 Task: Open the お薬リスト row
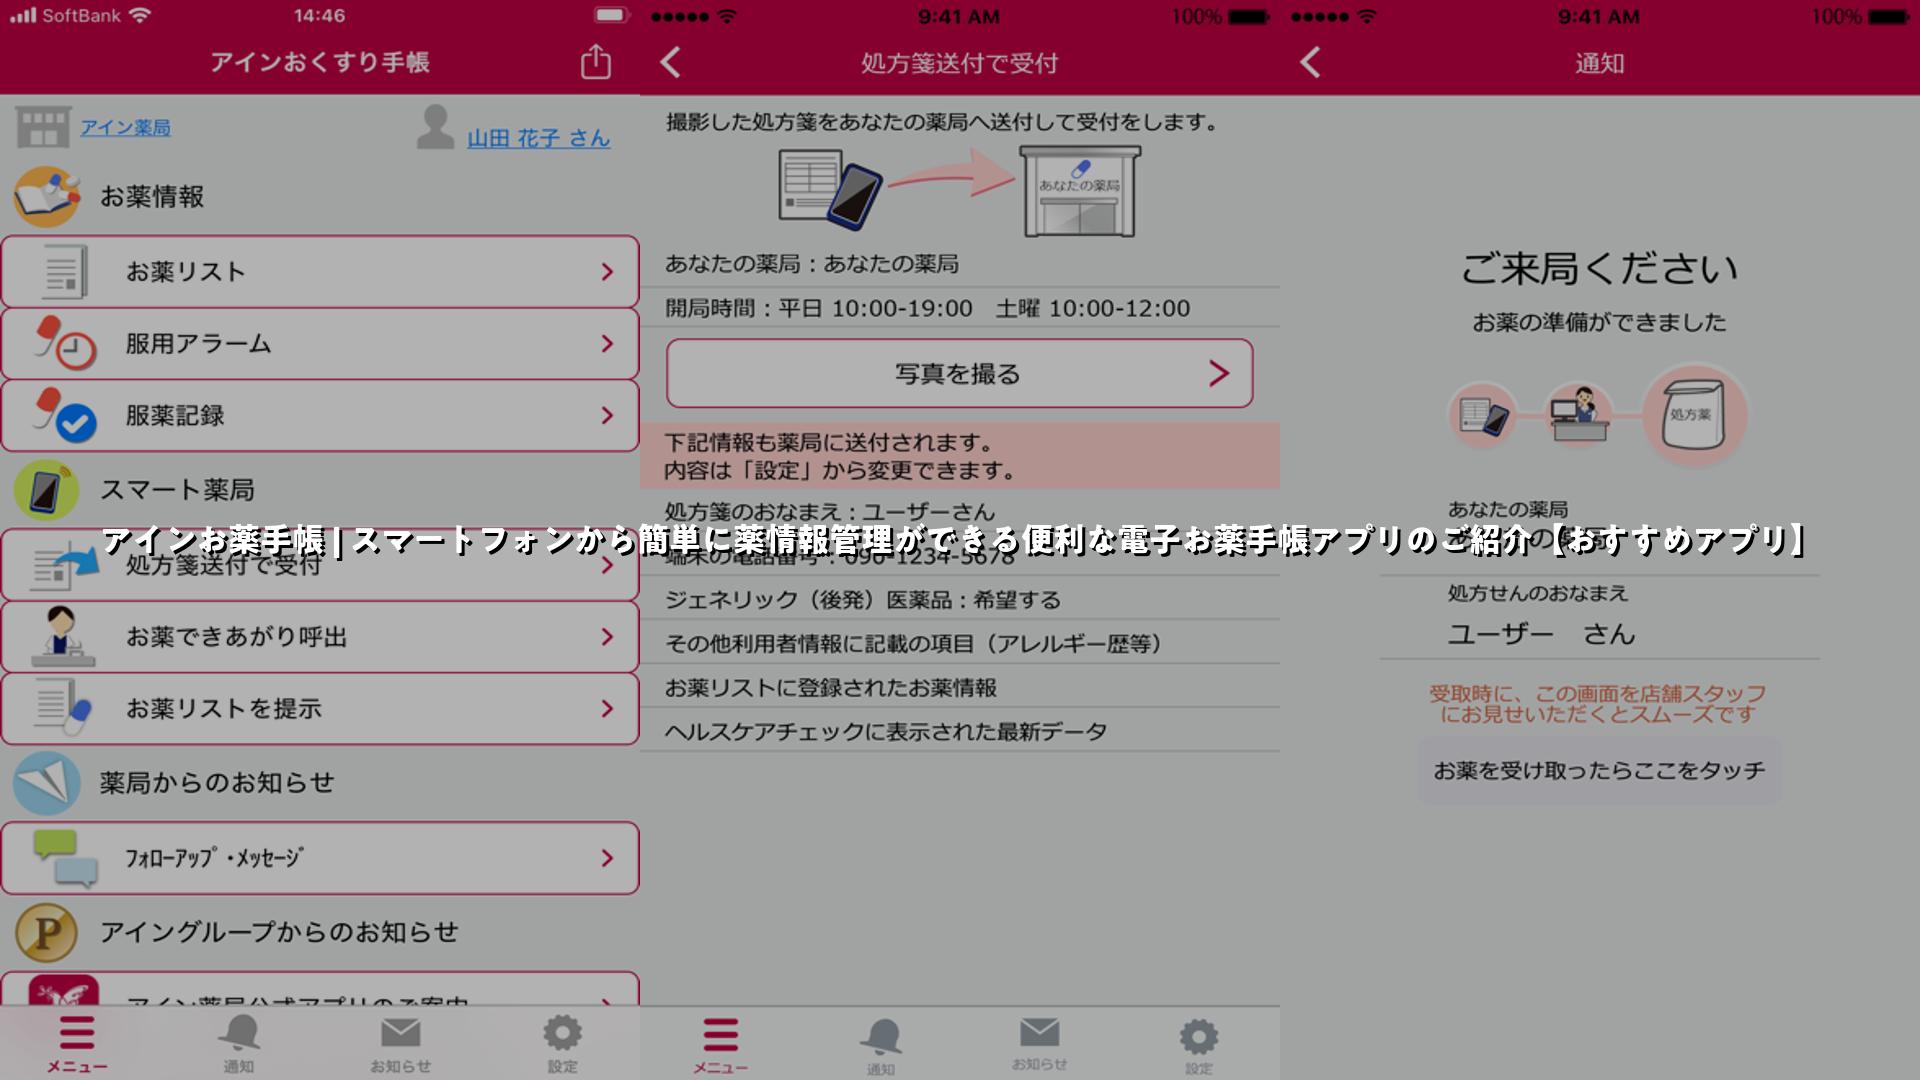[x=320, y=271]
